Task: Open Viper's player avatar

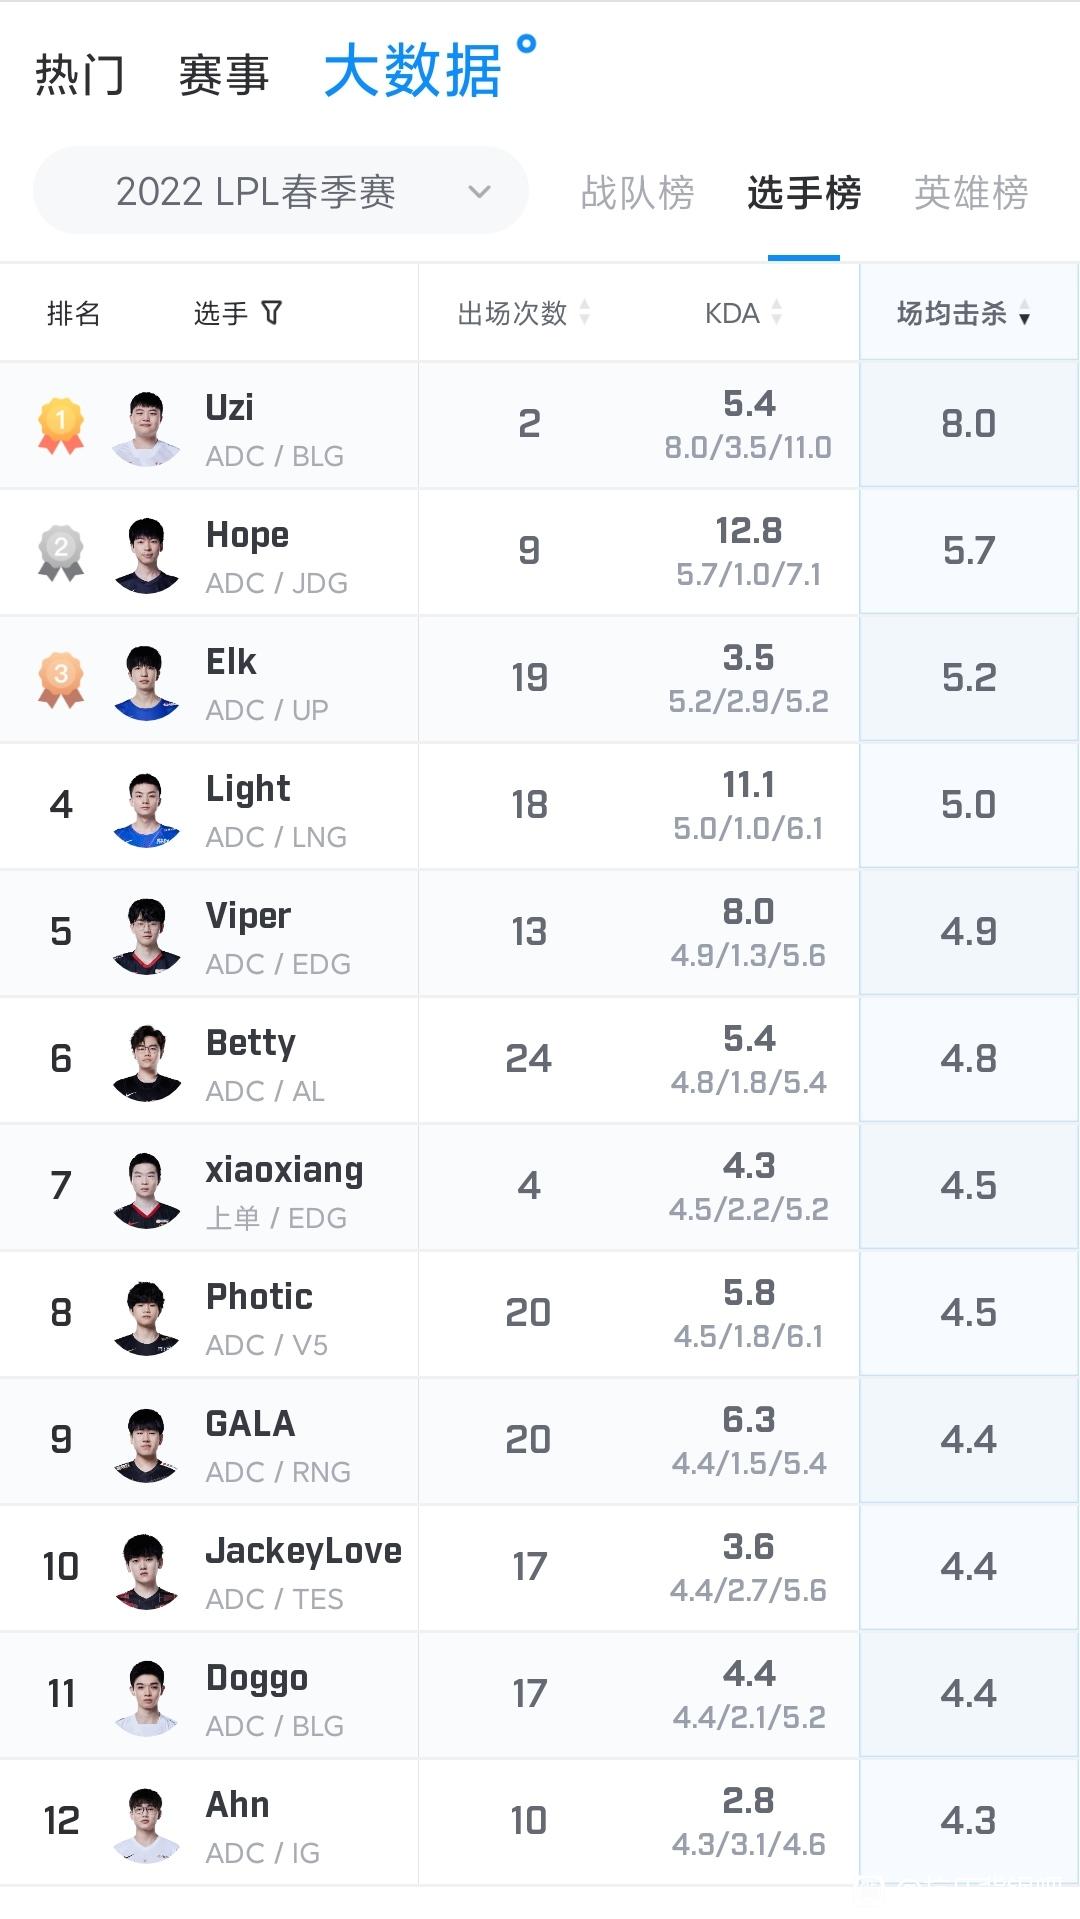Action: click(x=147, y=937)
